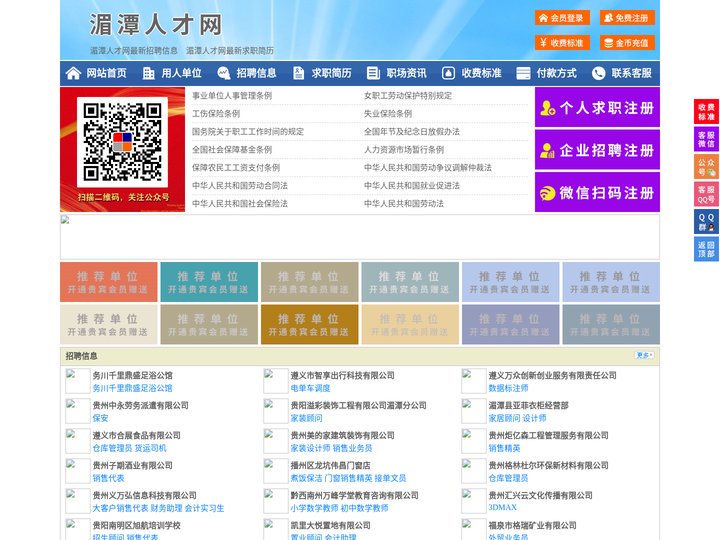Click the document icon beside 求职简历

point(298,73)
